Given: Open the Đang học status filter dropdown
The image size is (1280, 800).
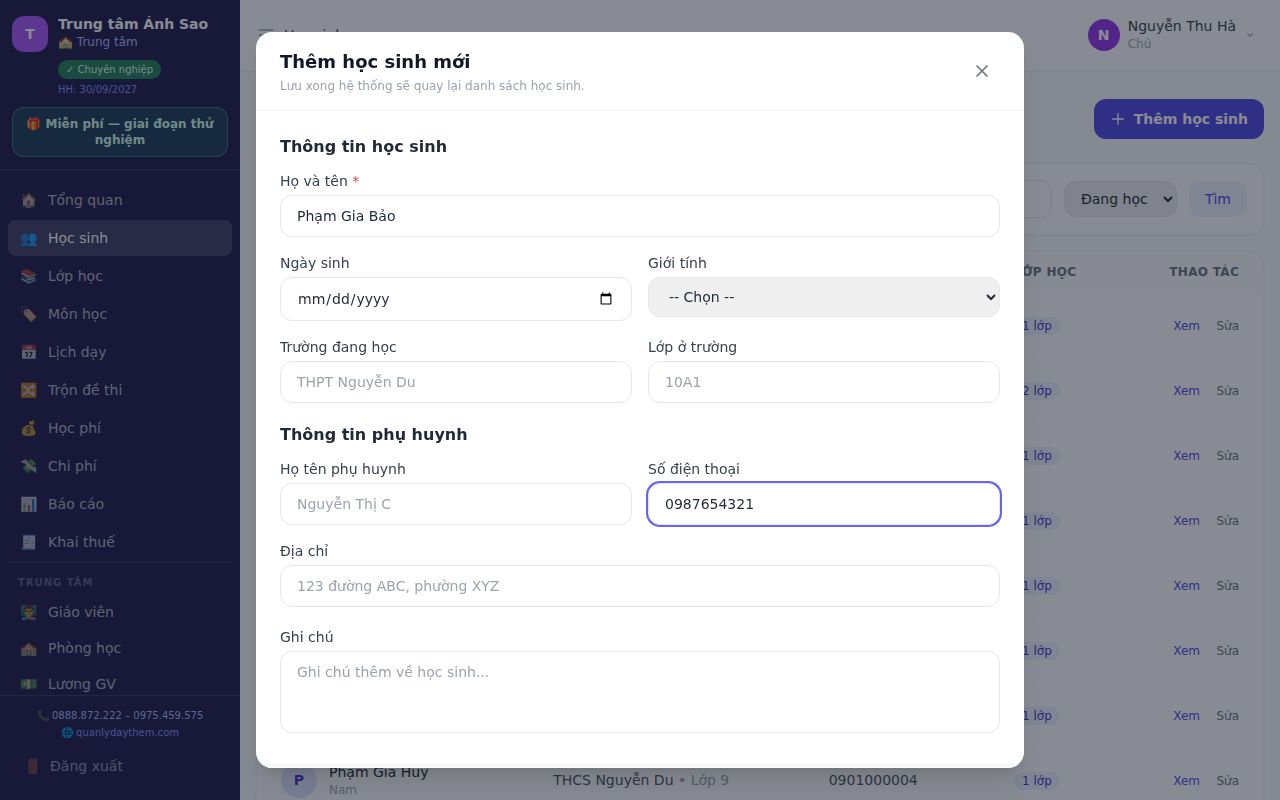Looking at the screenshot, I should coord(1120,199).
